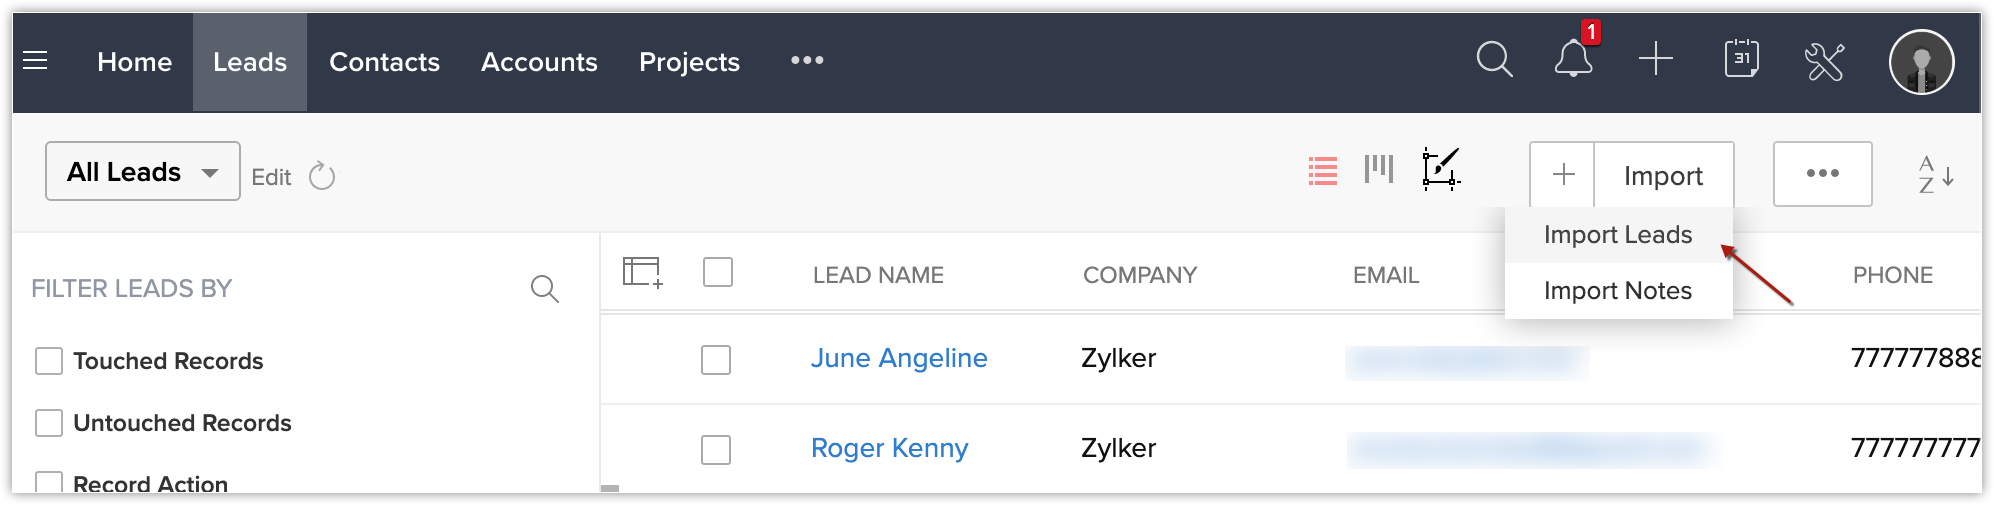Open the Roger Kenny lead record
The image size is (1994, 505).
(x=889, y=448)
